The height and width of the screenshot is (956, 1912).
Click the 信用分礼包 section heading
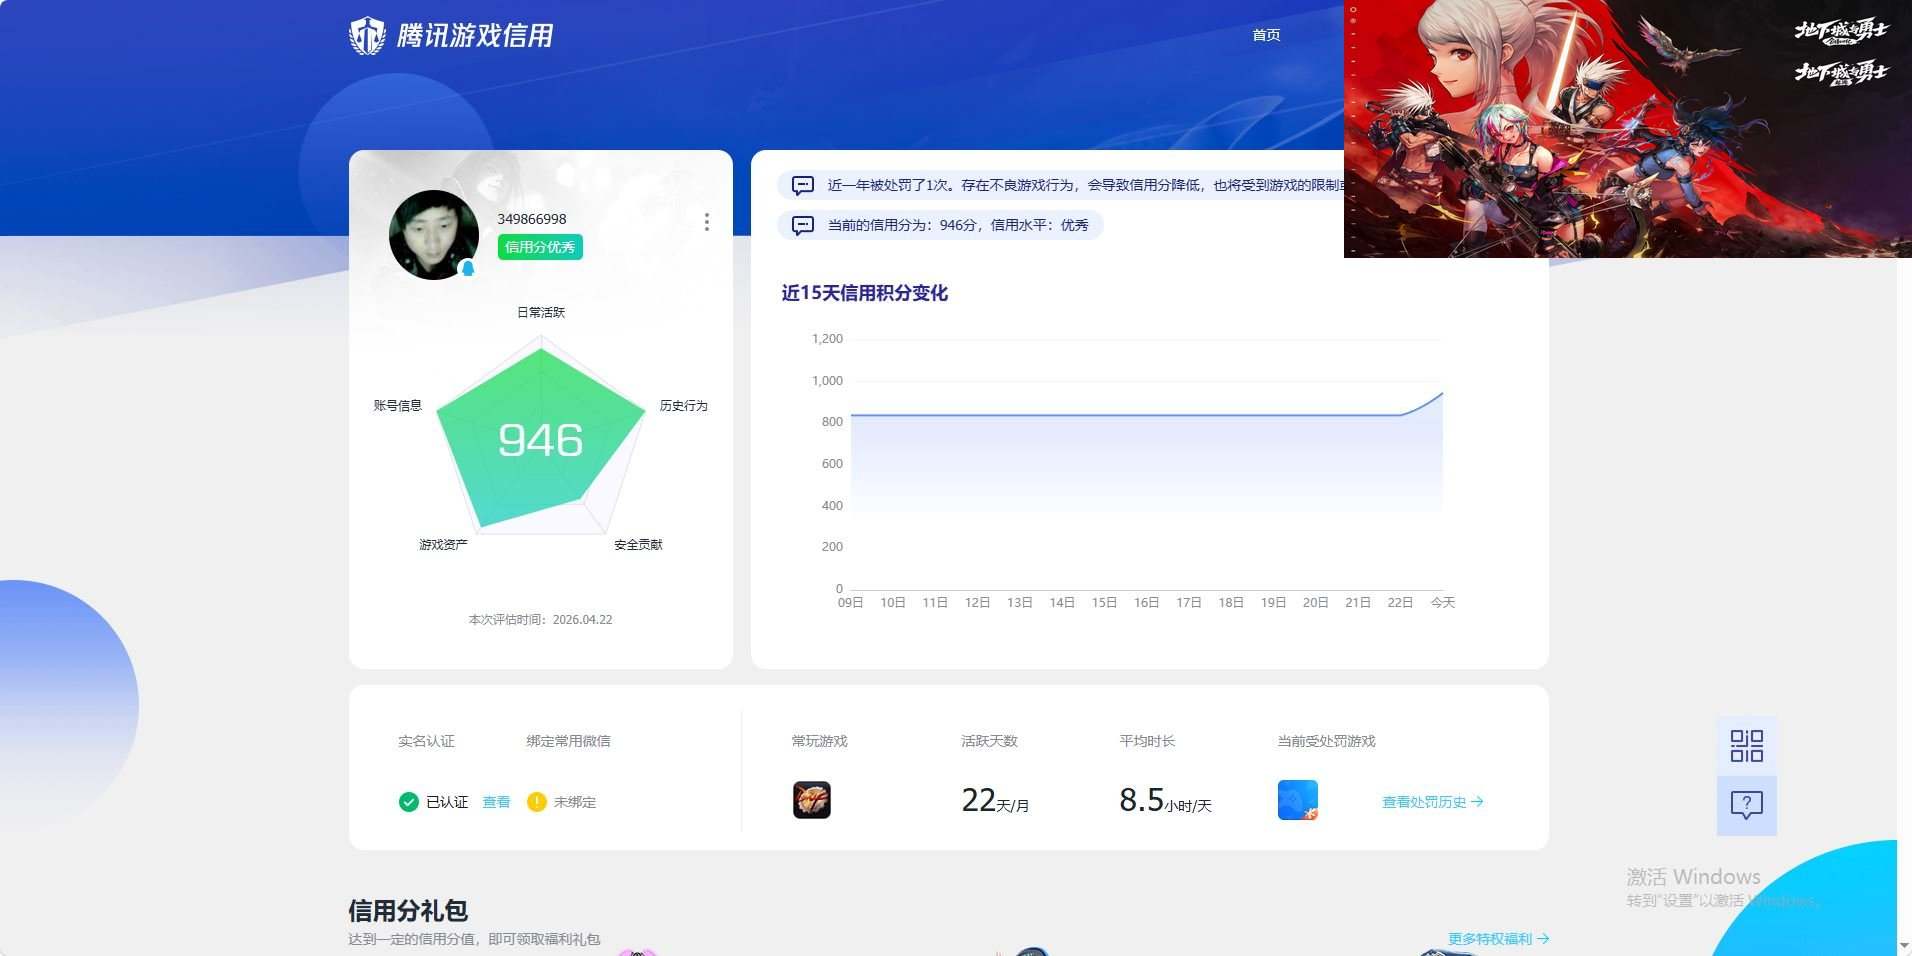tap(408, 910)
